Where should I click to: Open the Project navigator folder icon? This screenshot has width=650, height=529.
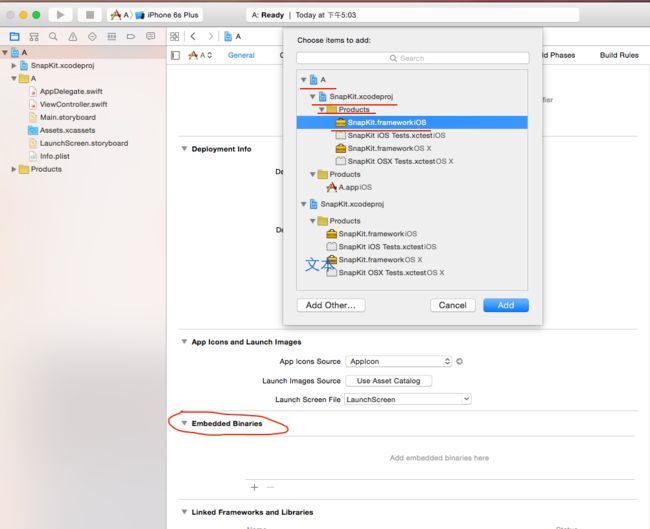(x=14, y=36)
